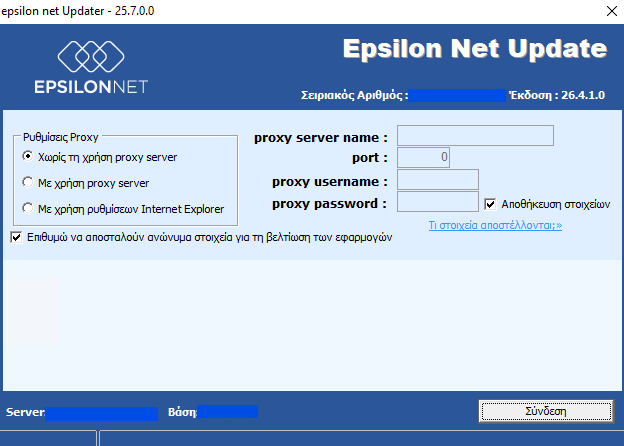Select 'Με χρήση ρυθμίσεων Internet Explorer' option
Viewport: 624px width, 446px height.
click(28, 209)
